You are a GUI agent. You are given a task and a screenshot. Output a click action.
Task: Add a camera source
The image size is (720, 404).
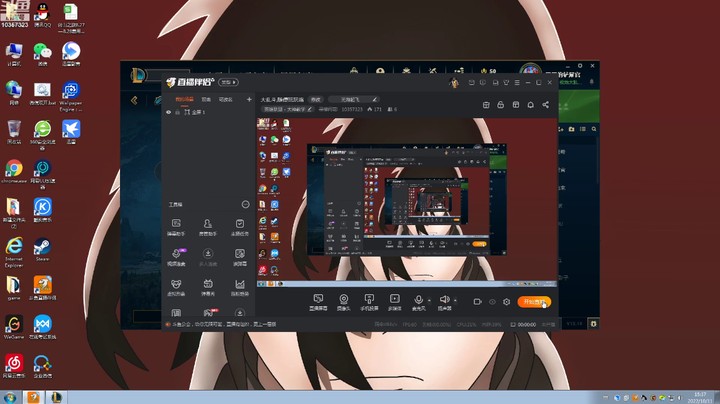click(x=343, y=303)
